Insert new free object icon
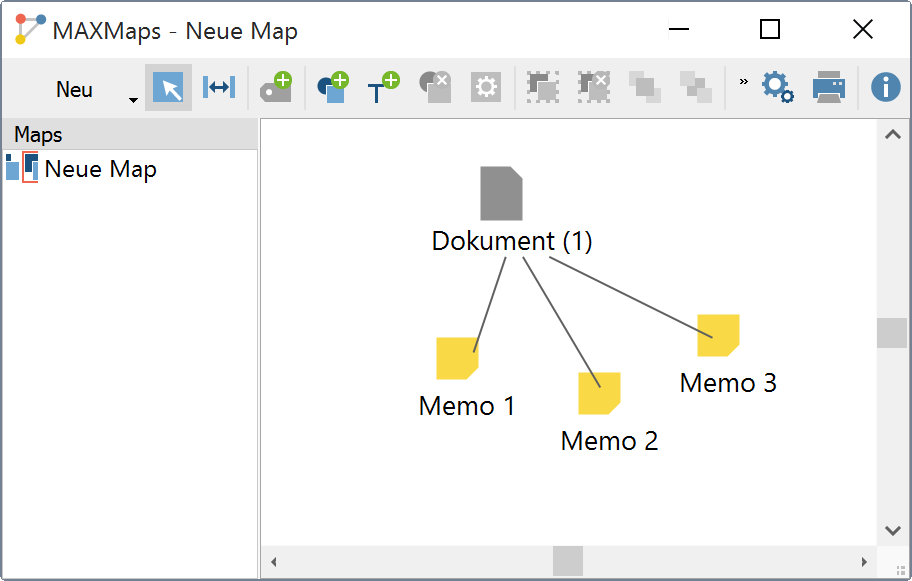This screenshot has width=912, height=581. tap(333, 87)
